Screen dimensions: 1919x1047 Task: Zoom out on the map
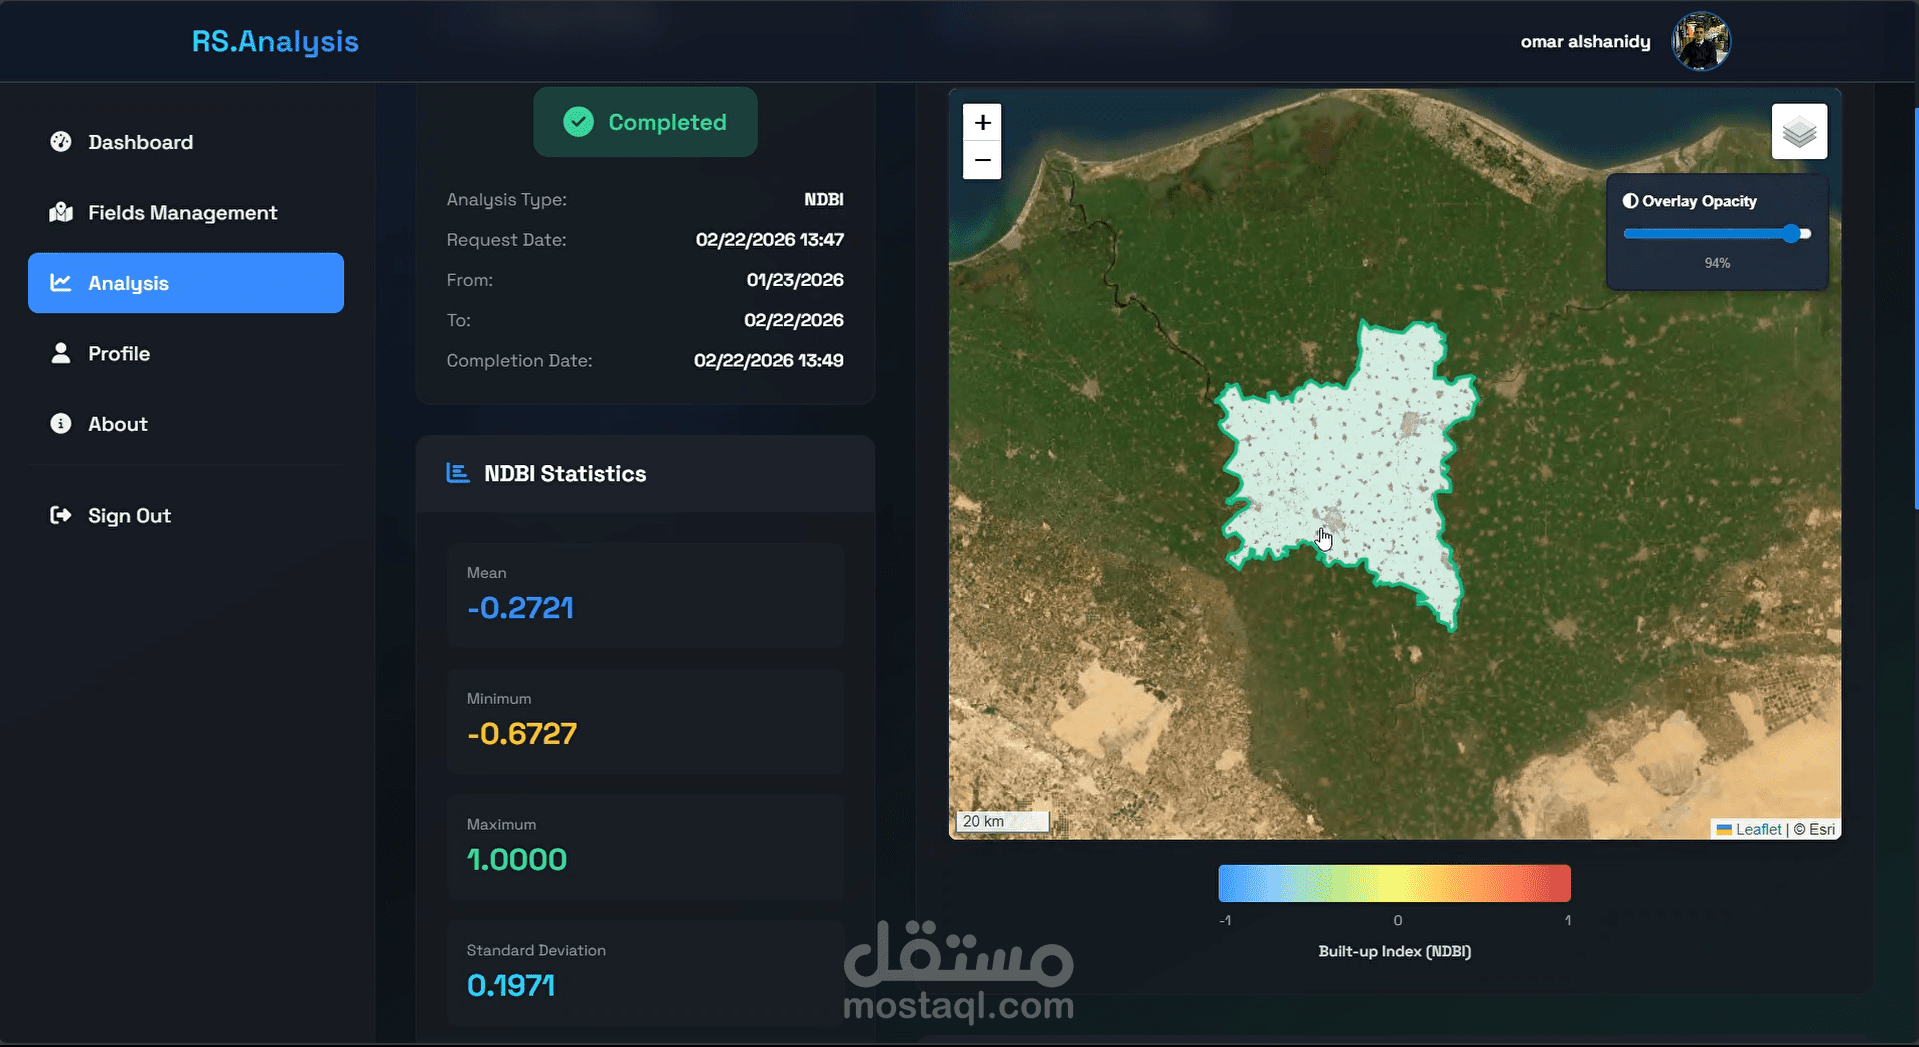(982, 160)
